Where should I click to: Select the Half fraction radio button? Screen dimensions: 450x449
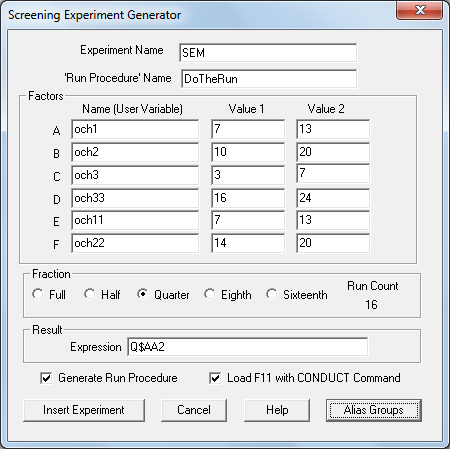point(90,294)
